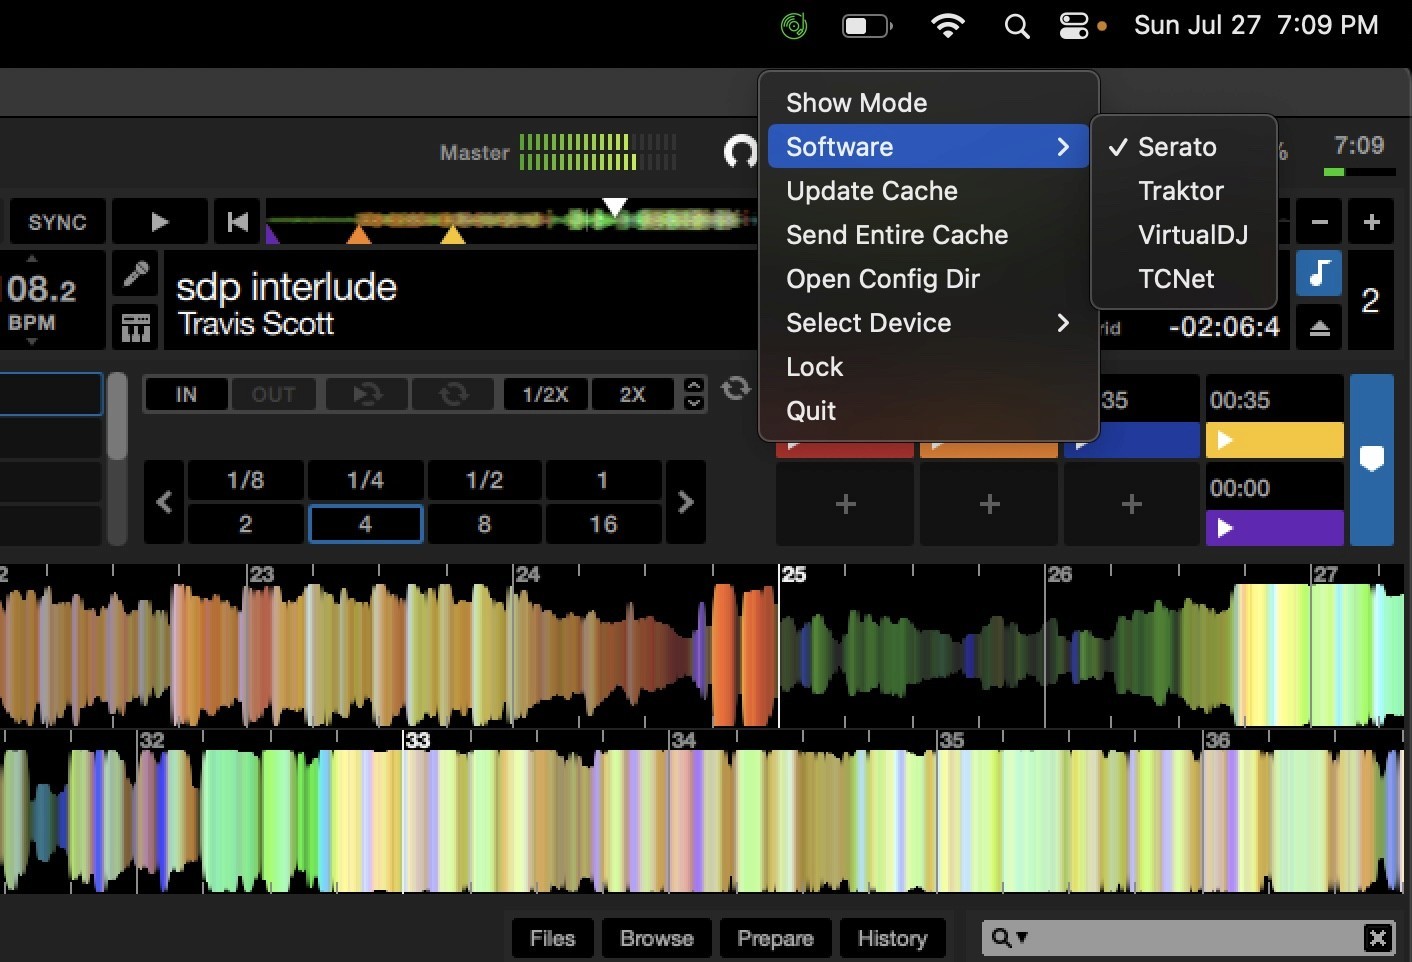This screenshot has width=1412, height=962.
Task: Open the edit track pencil icon
Action: pos(136,273)
